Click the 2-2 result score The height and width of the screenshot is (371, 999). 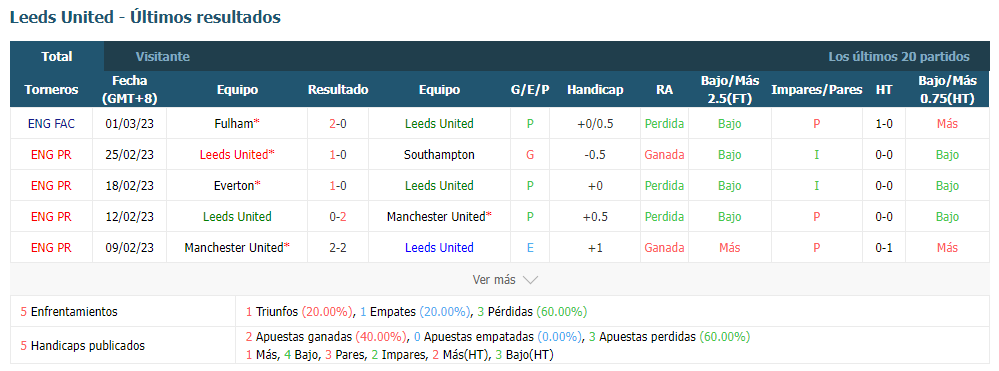pyautogui.click(x=338, y=247)
